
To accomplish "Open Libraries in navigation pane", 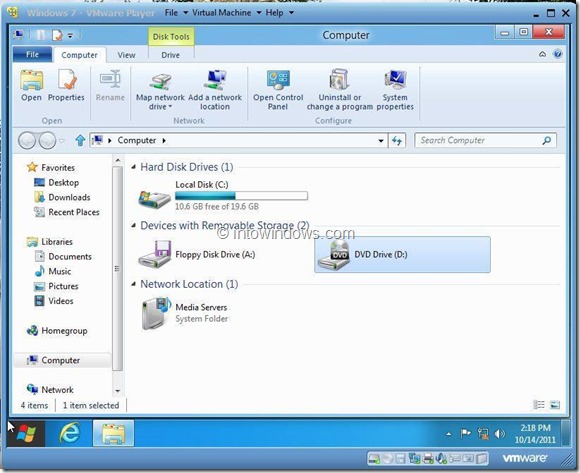I will point(50,242).
